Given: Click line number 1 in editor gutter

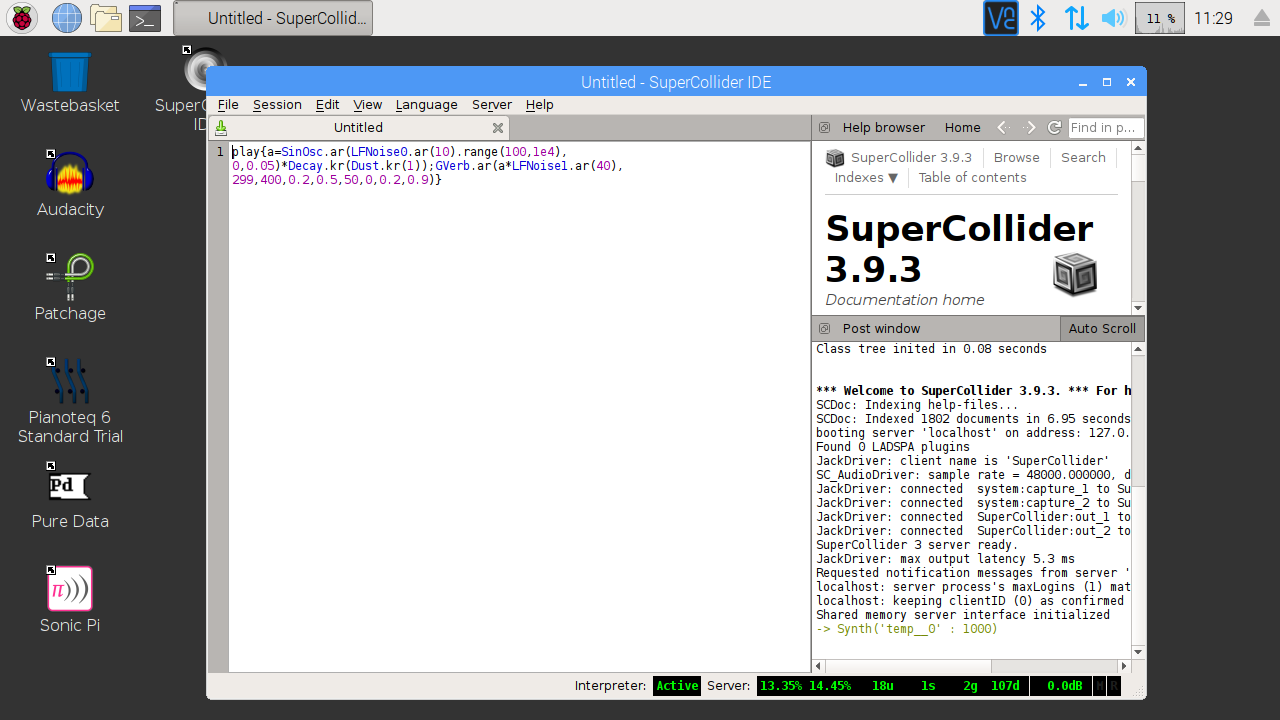Looking at the screenshot, I should [x=220, y=152].
